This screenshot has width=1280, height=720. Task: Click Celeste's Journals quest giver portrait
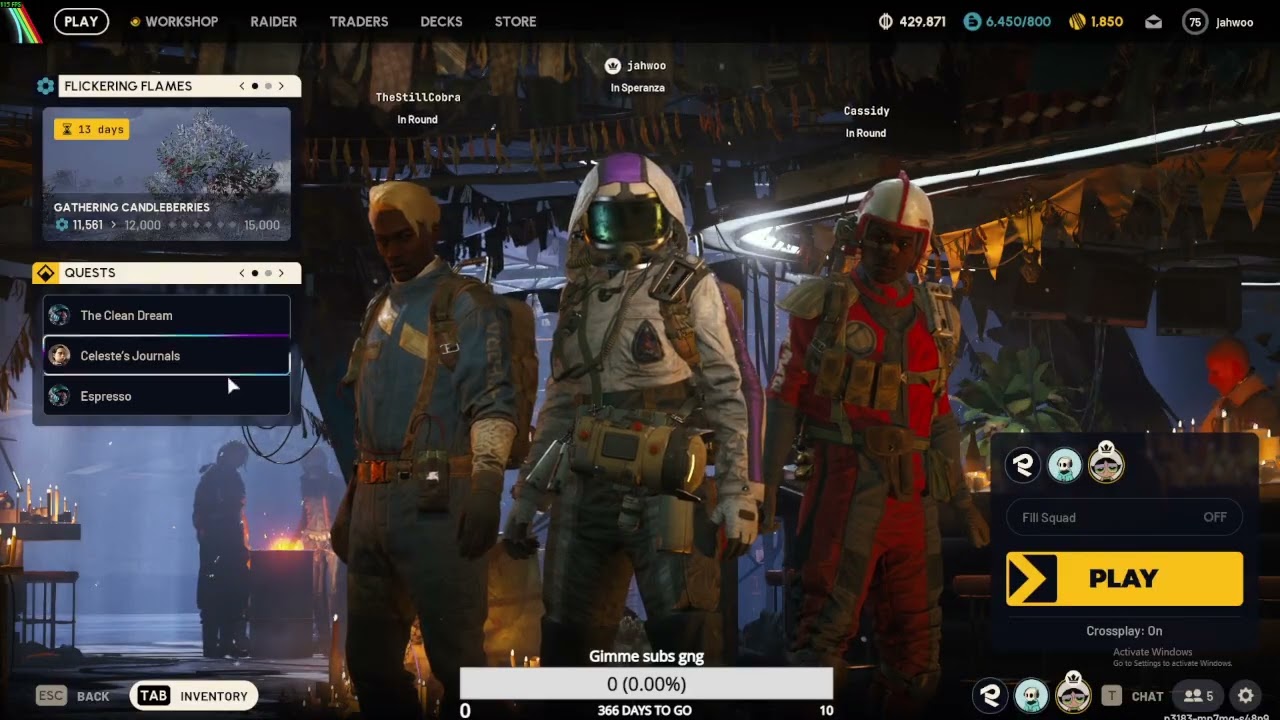click(60, 355)
